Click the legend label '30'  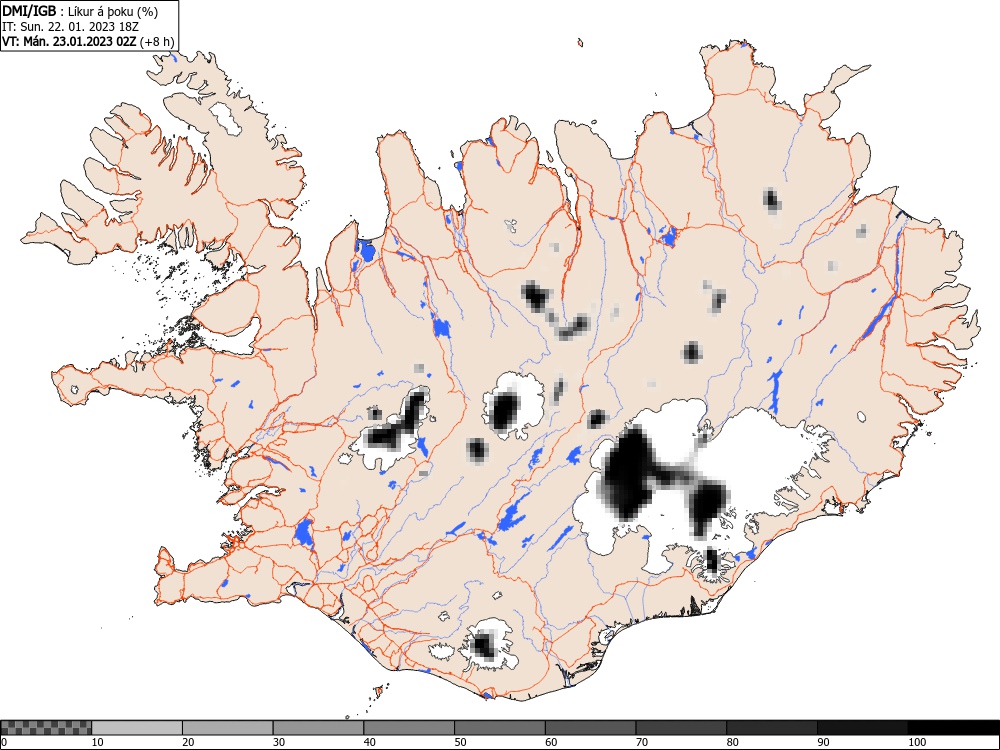click(279, 742)
